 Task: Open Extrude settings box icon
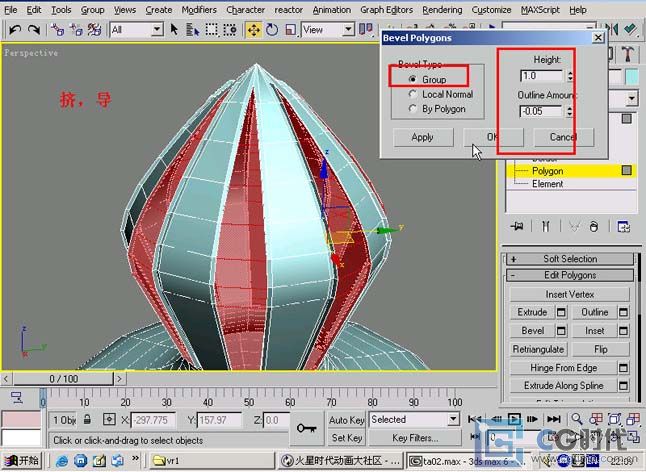coord(561,312)
